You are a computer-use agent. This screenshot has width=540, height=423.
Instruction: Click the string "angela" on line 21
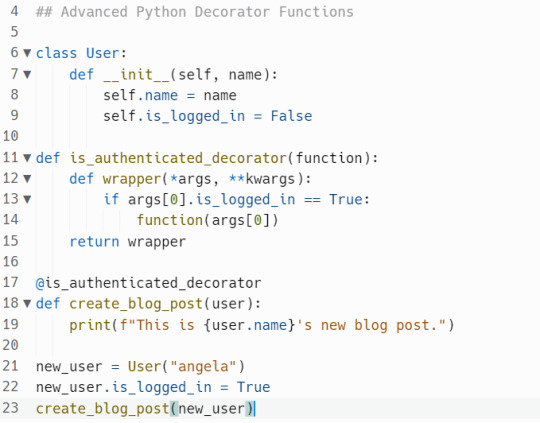[x=203, y=367]
